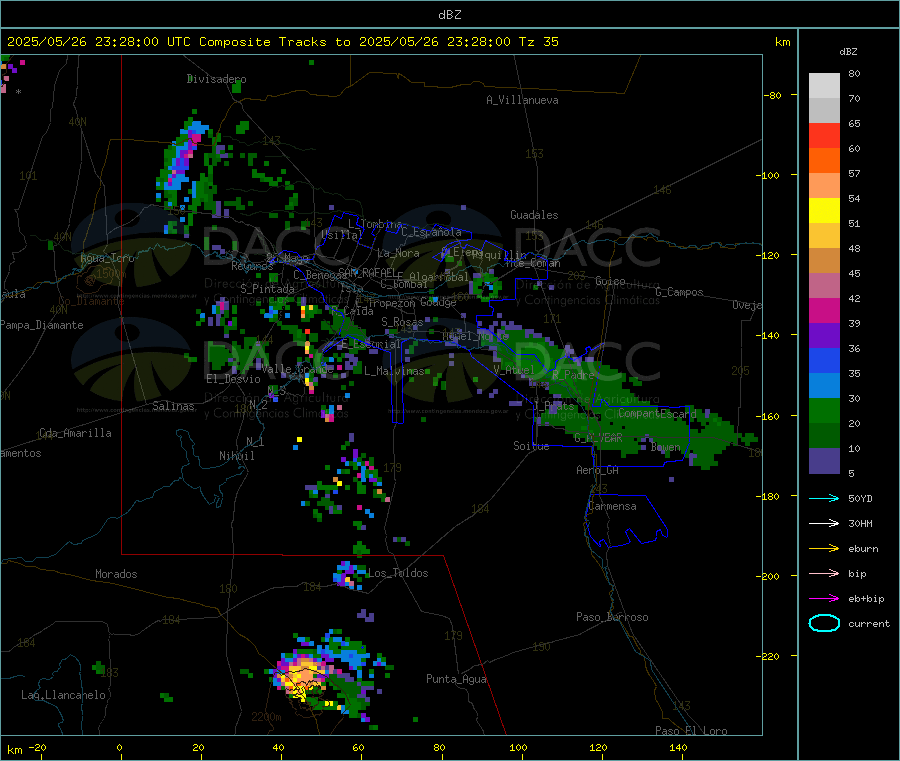
Task: Click the 'Bowen' map label
Action: 665,447
